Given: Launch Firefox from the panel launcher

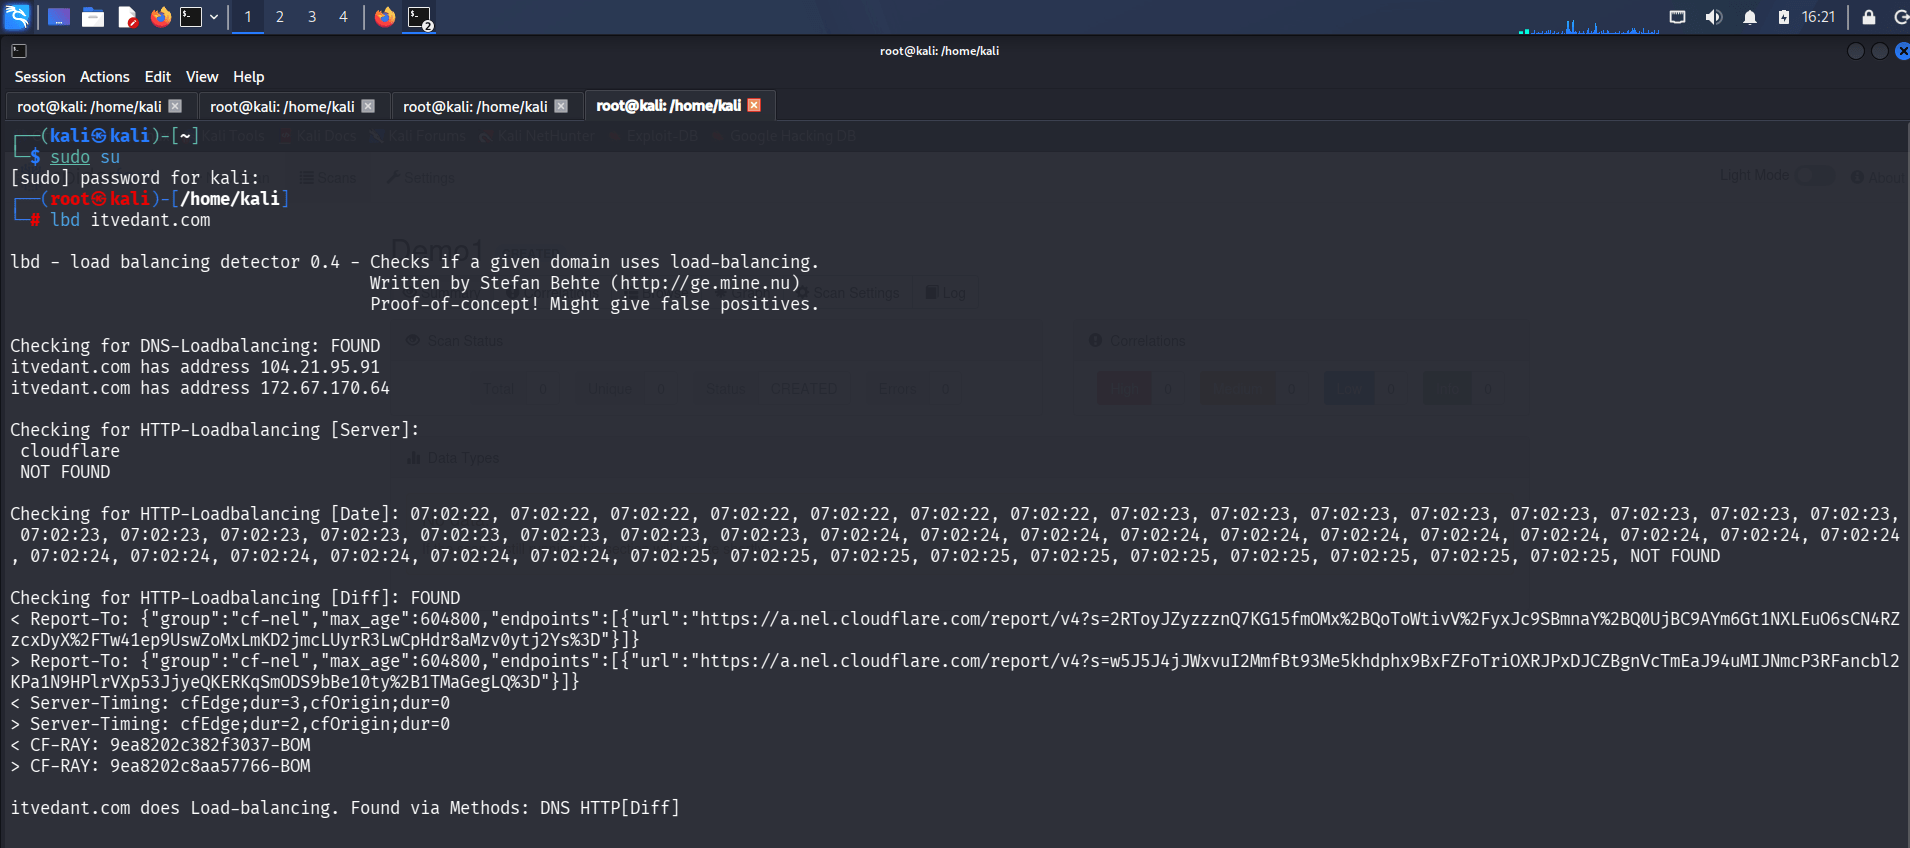Looking at the screenshot, I should point(161,17).
